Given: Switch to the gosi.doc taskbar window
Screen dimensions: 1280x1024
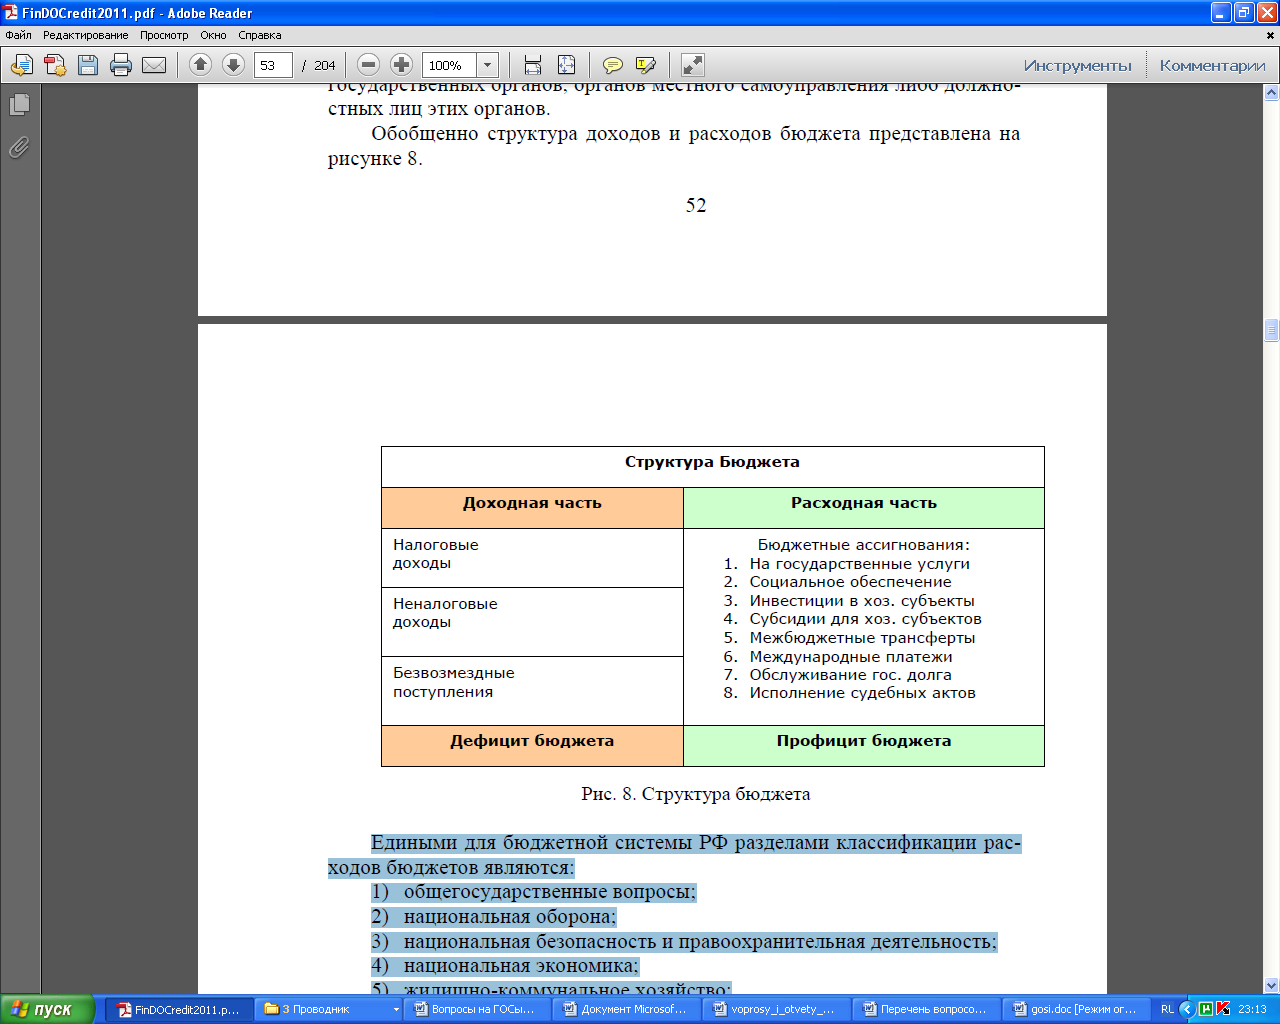Looking at the screenshot, I should pos(1075,1009).
